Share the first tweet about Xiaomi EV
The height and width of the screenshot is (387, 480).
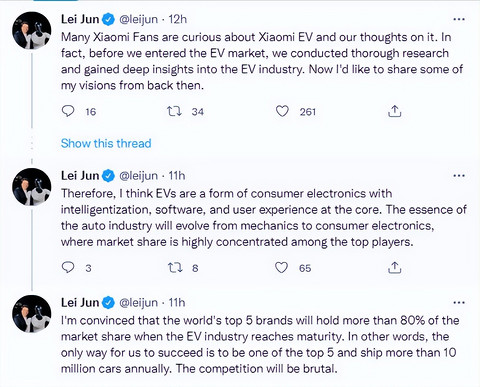pyautogui.click(x=395, y=111)
